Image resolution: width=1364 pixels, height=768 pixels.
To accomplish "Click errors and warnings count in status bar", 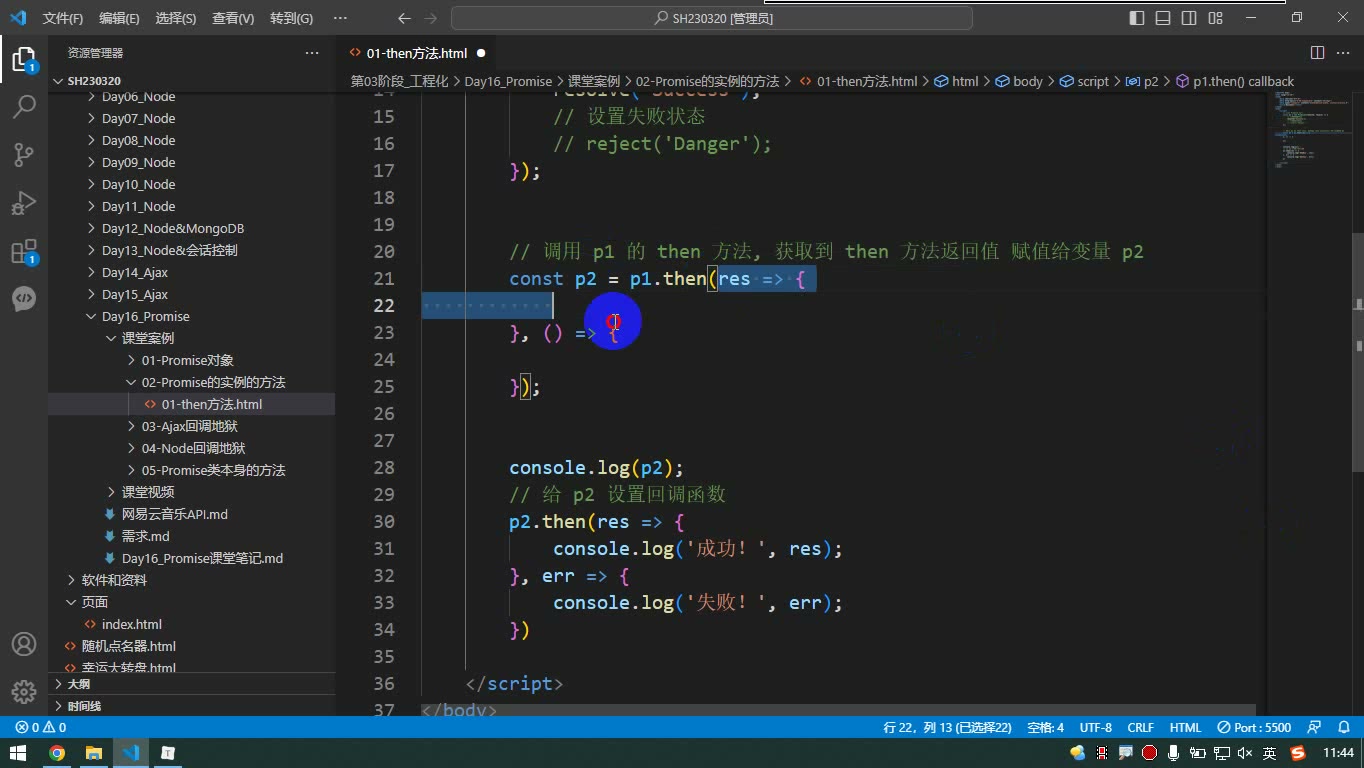I will [x=41, y=727].
